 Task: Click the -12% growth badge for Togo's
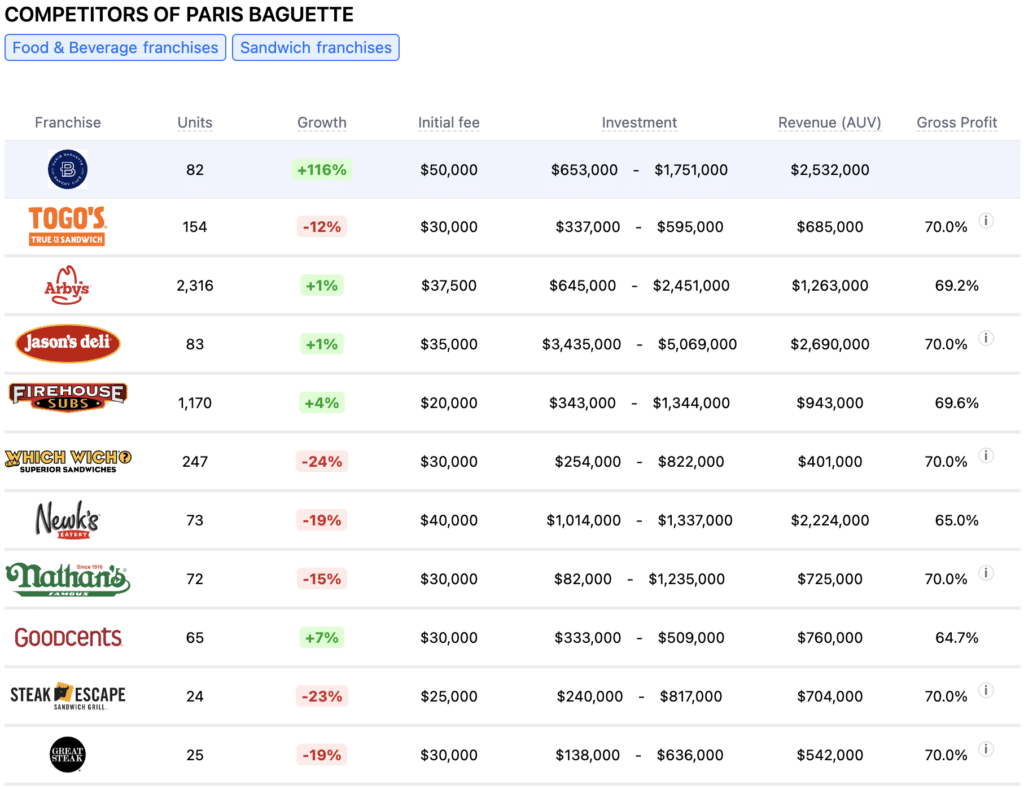tap(322, 227)
